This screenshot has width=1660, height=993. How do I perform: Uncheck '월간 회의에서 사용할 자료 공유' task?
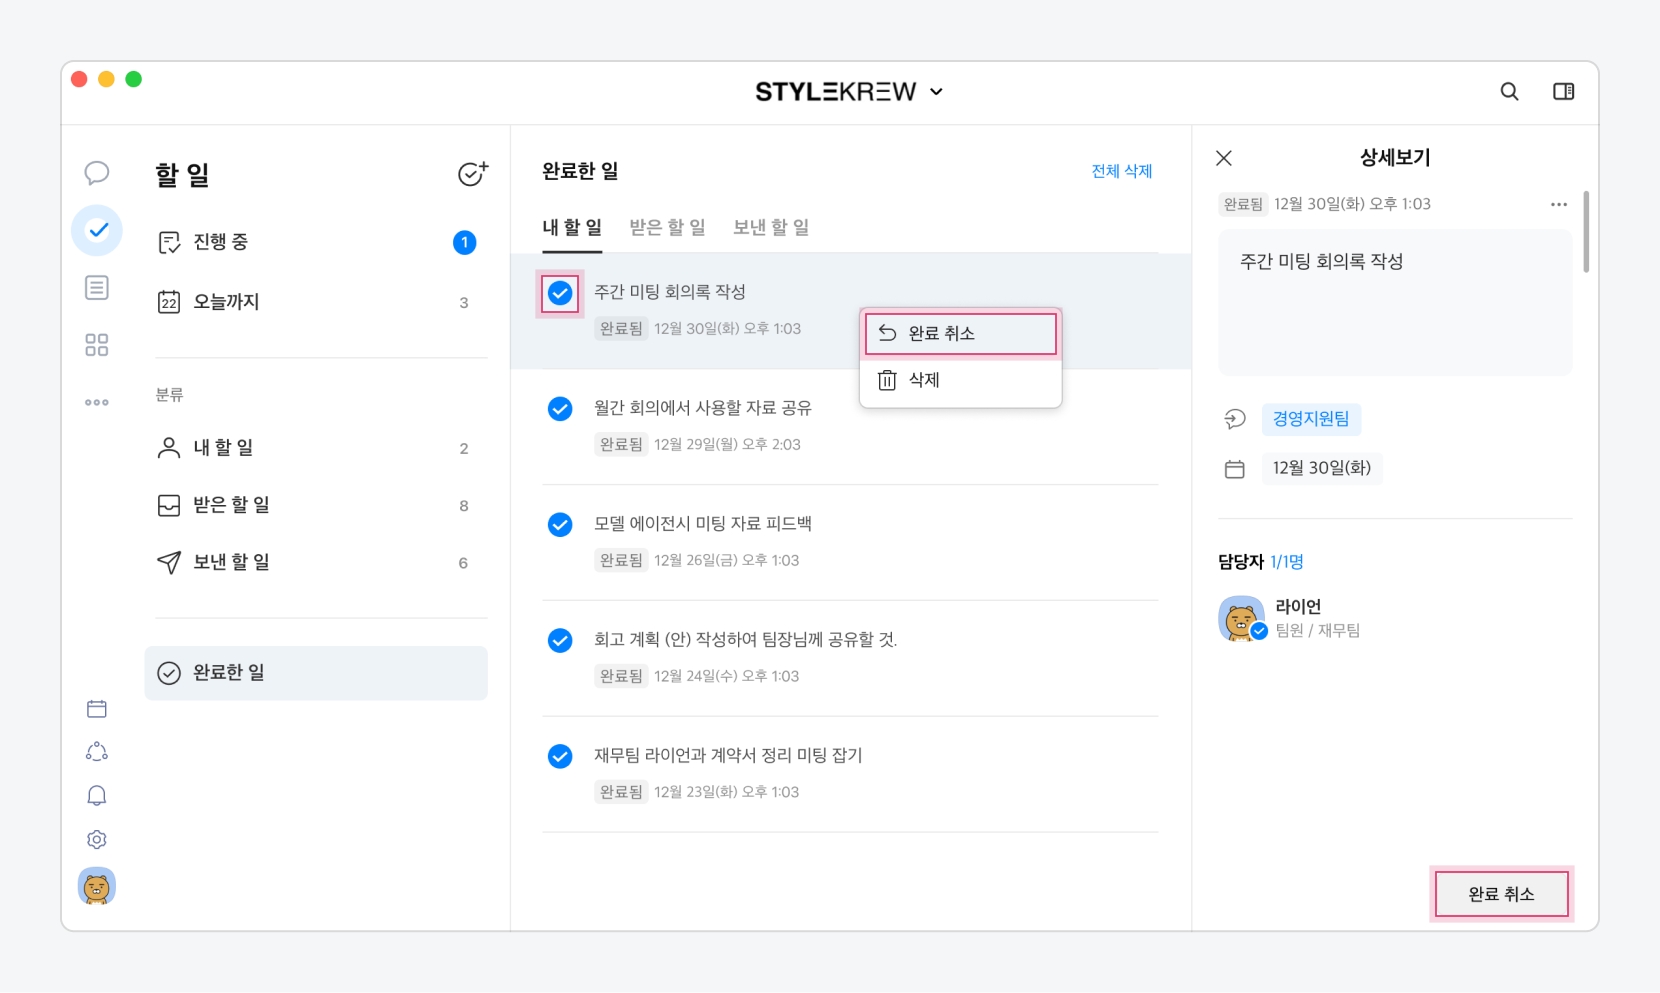click(x=560, y=409)
